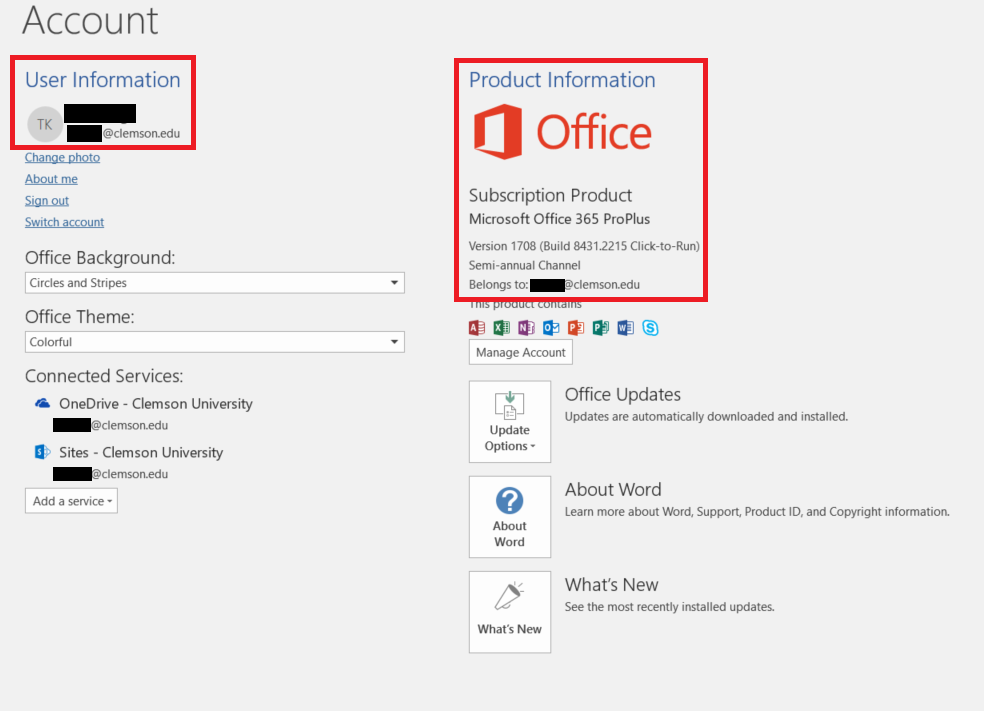Click the Account page title
Viewport: 984px width, 711px height.
tap(90, 20)
